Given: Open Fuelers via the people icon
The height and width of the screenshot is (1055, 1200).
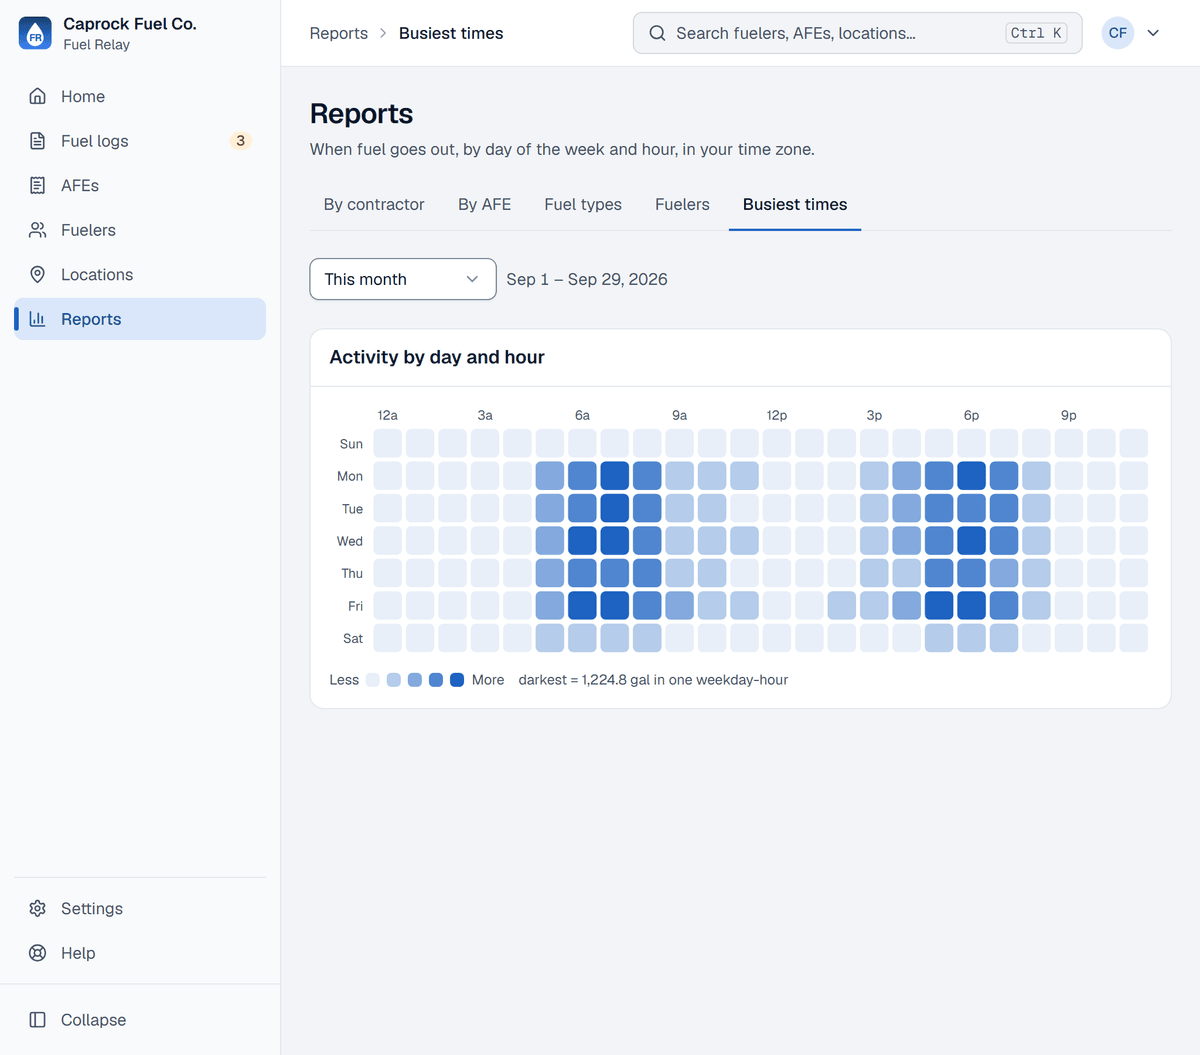Looking at the screenshot, I should (x=38, y=230).
